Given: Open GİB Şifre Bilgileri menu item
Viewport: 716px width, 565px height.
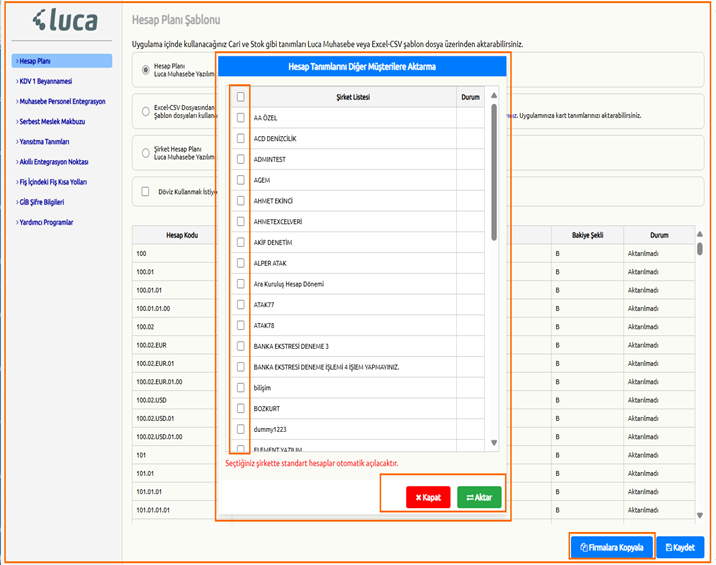Looking at the screenshot, I should coord(40,202).
